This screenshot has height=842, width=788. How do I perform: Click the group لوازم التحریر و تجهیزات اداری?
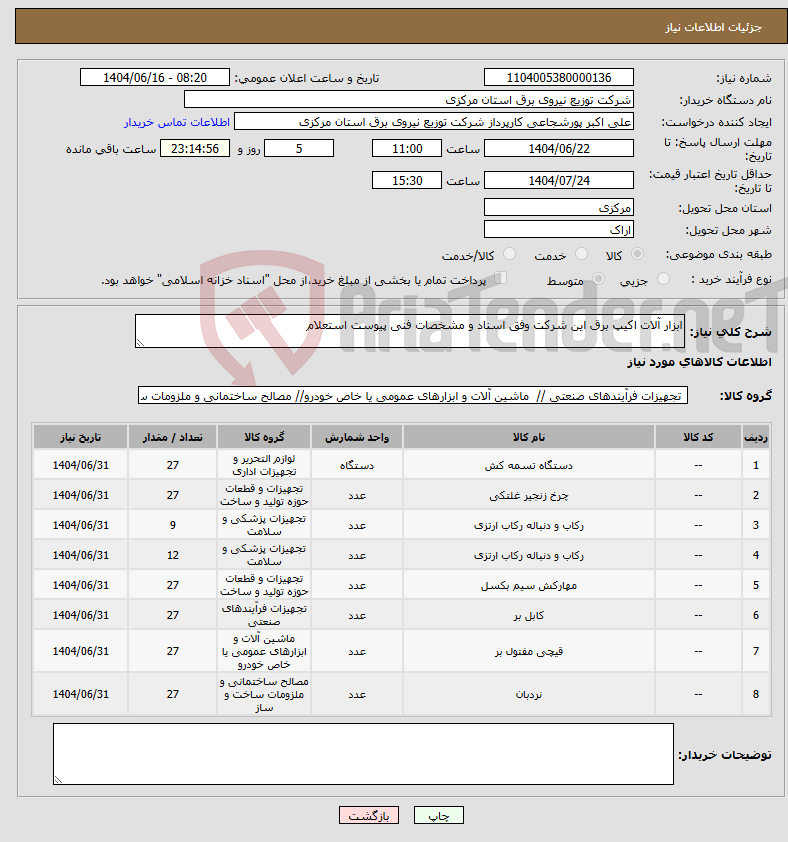pyautogui.click(x=264, y=466)
